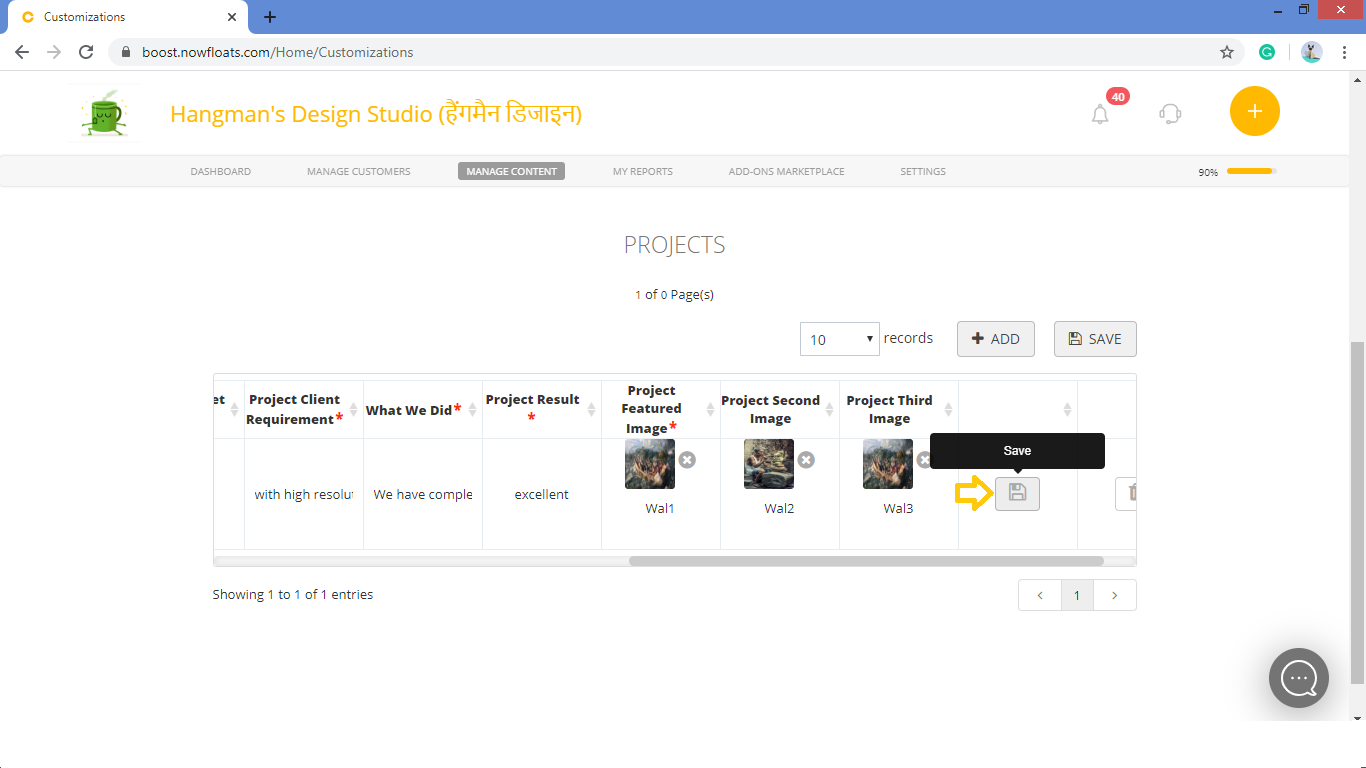Open the records-per-page dropdown
This screenshot has height=768, width=1366.
pyautogui.click(x=839, y=339)
